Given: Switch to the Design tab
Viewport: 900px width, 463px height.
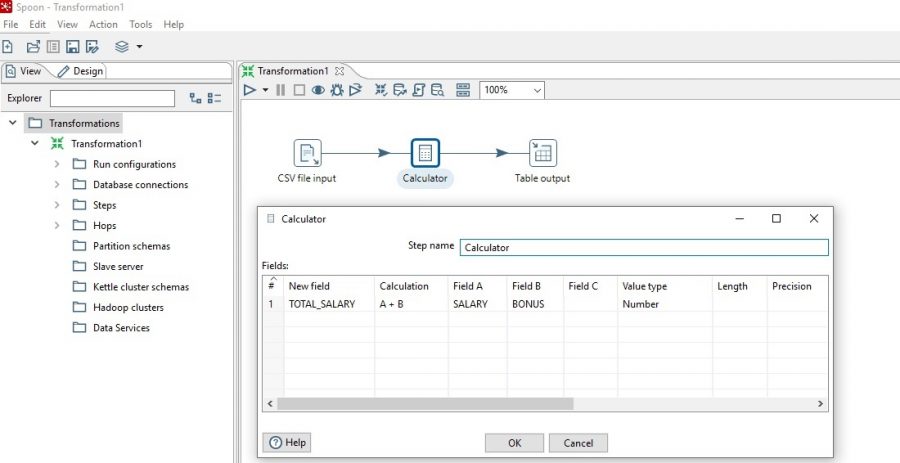Looking at the screenshot, I should pyautogui.click(x=80, y=71).
